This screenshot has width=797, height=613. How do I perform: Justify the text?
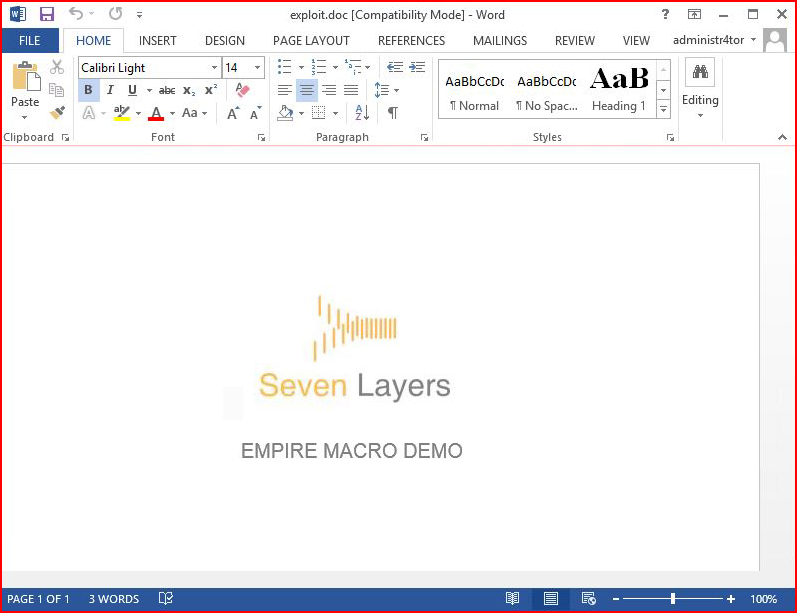351,90
